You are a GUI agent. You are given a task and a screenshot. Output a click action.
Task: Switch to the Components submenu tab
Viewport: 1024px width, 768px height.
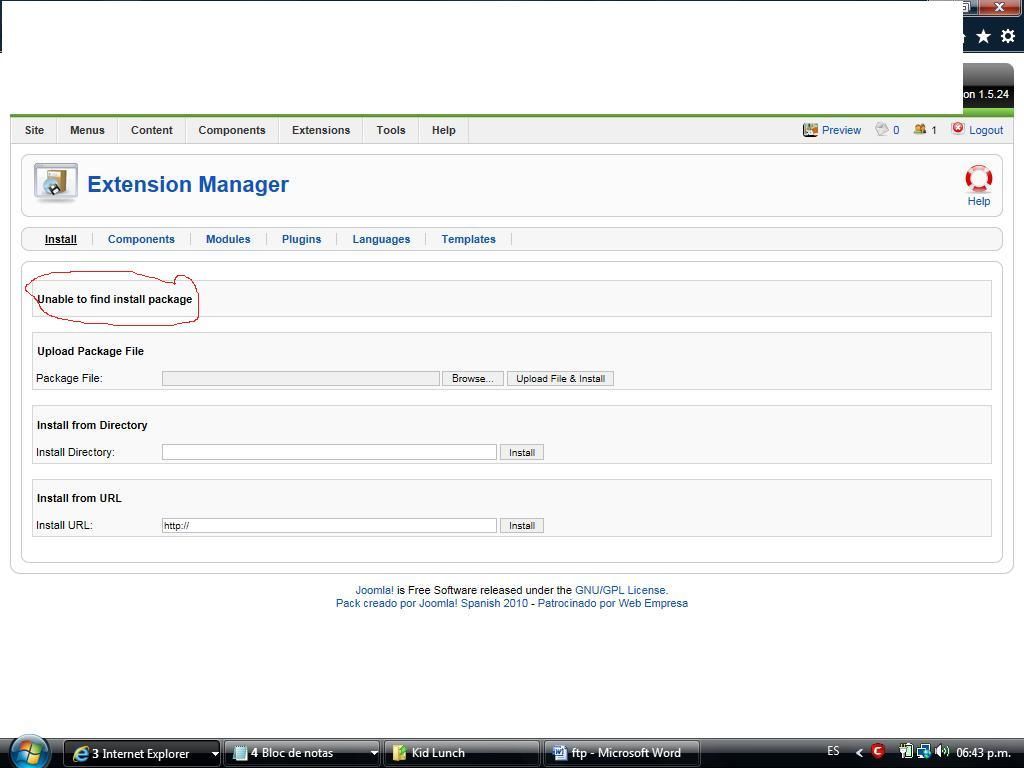[x=141, y=239]
